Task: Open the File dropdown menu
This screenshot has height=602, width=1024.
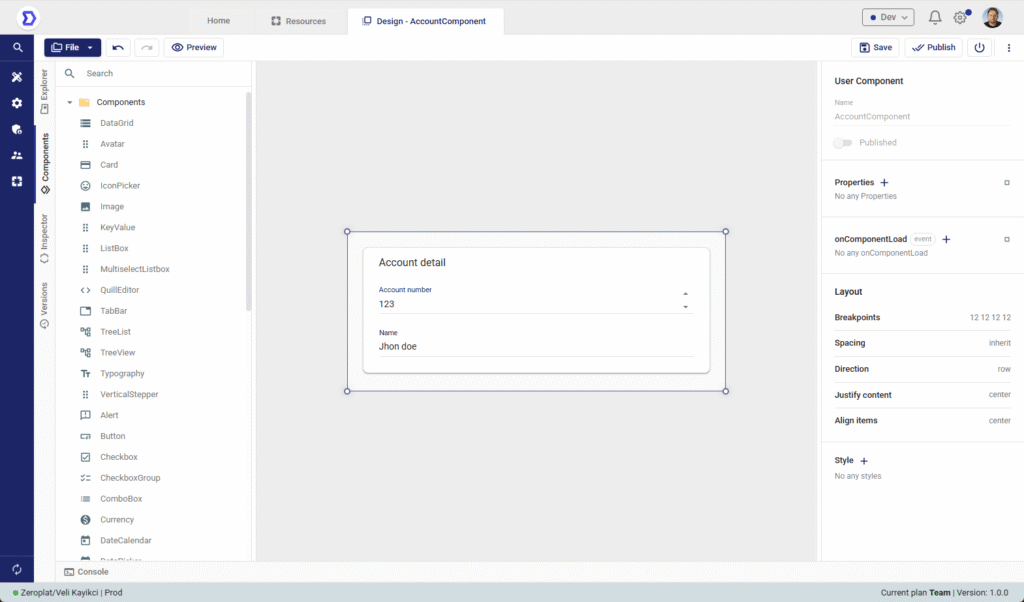Action: click(x=72, y=47)
